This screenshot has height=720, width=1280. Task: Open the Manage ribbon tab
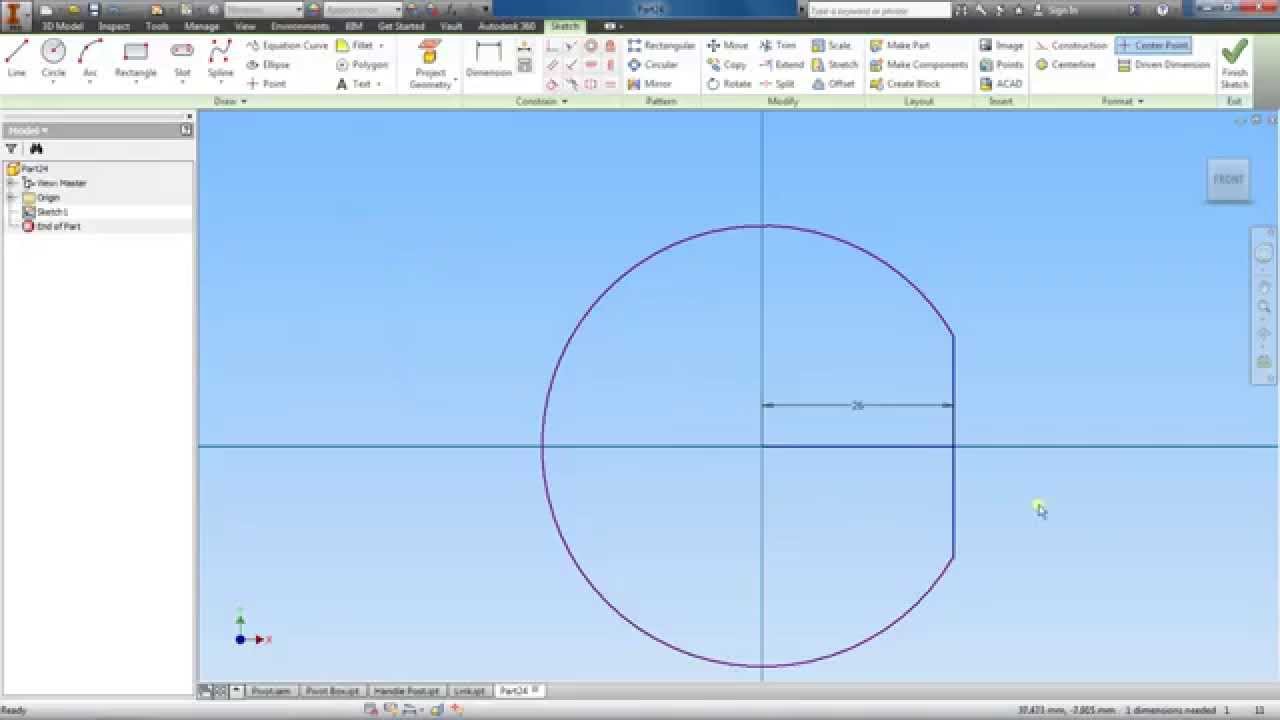click(201, 26)
